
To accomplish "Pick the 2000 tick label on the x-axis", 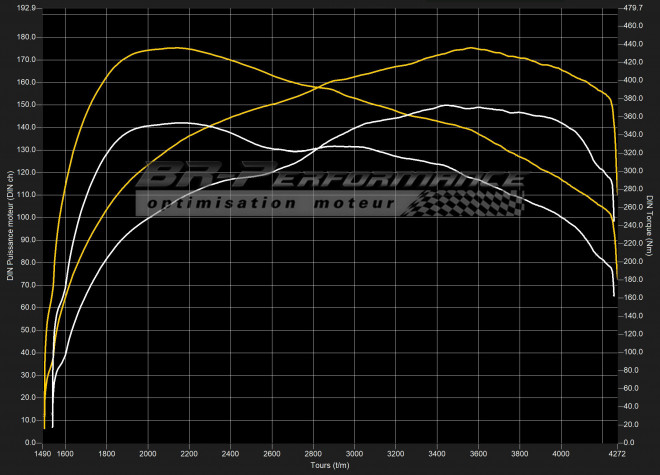I will [148, 452].
